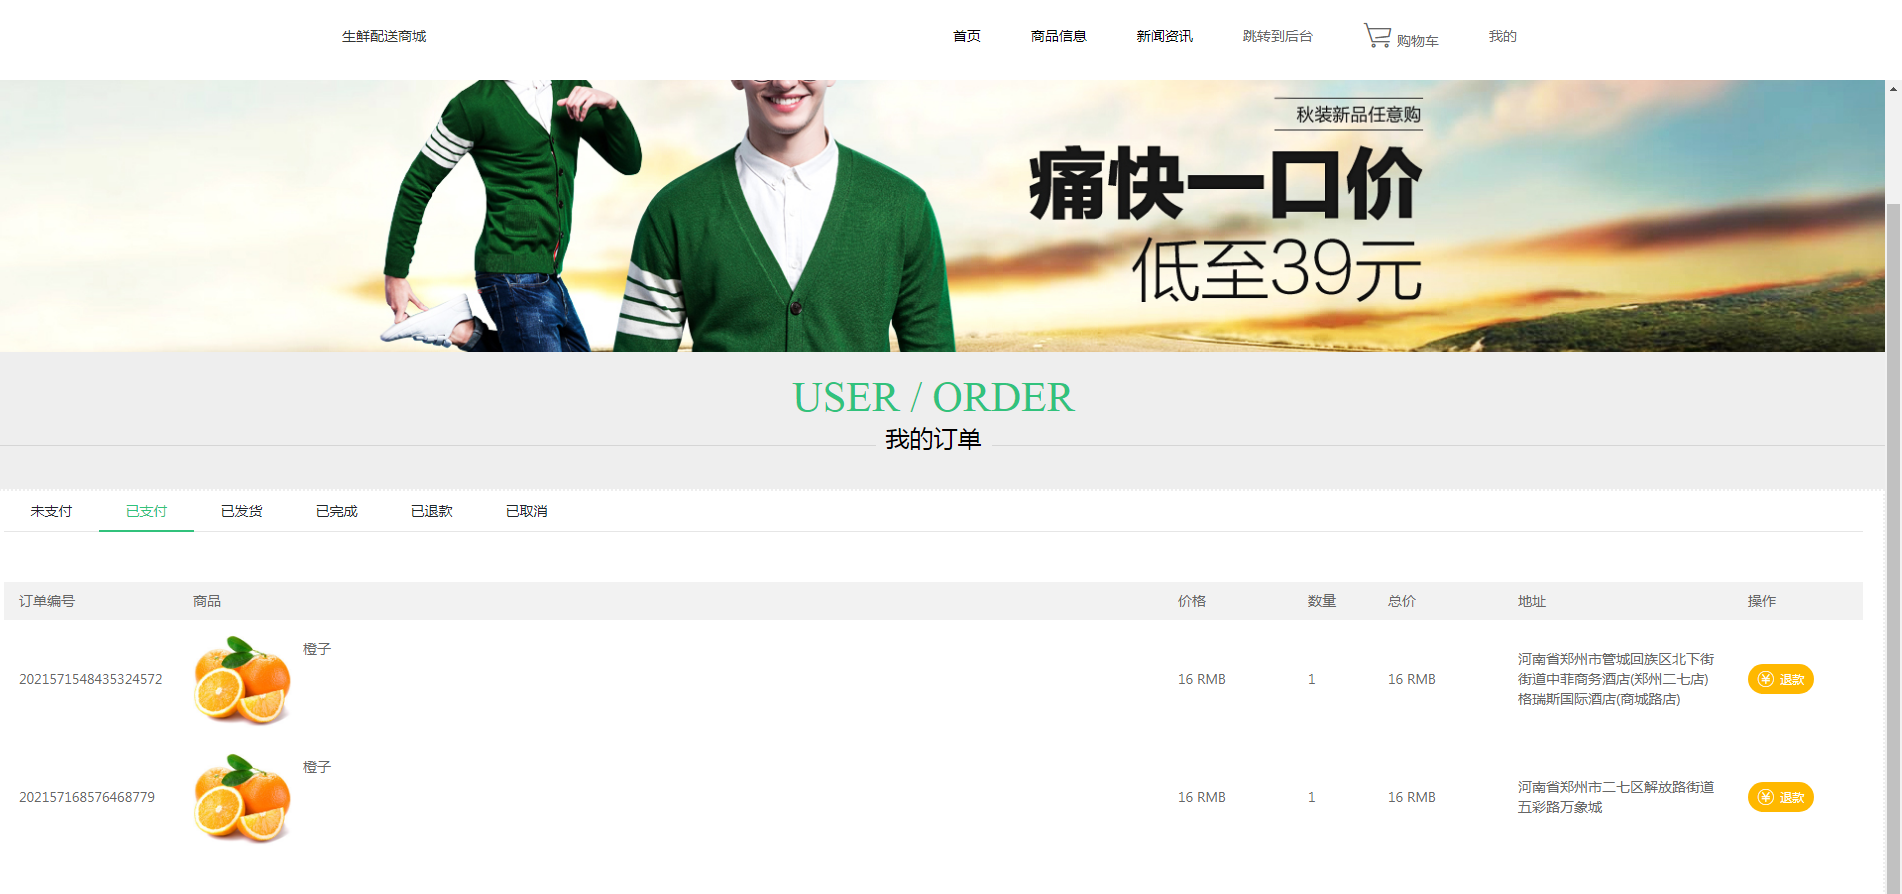Open the 我的 menu

coord(1503,36)
